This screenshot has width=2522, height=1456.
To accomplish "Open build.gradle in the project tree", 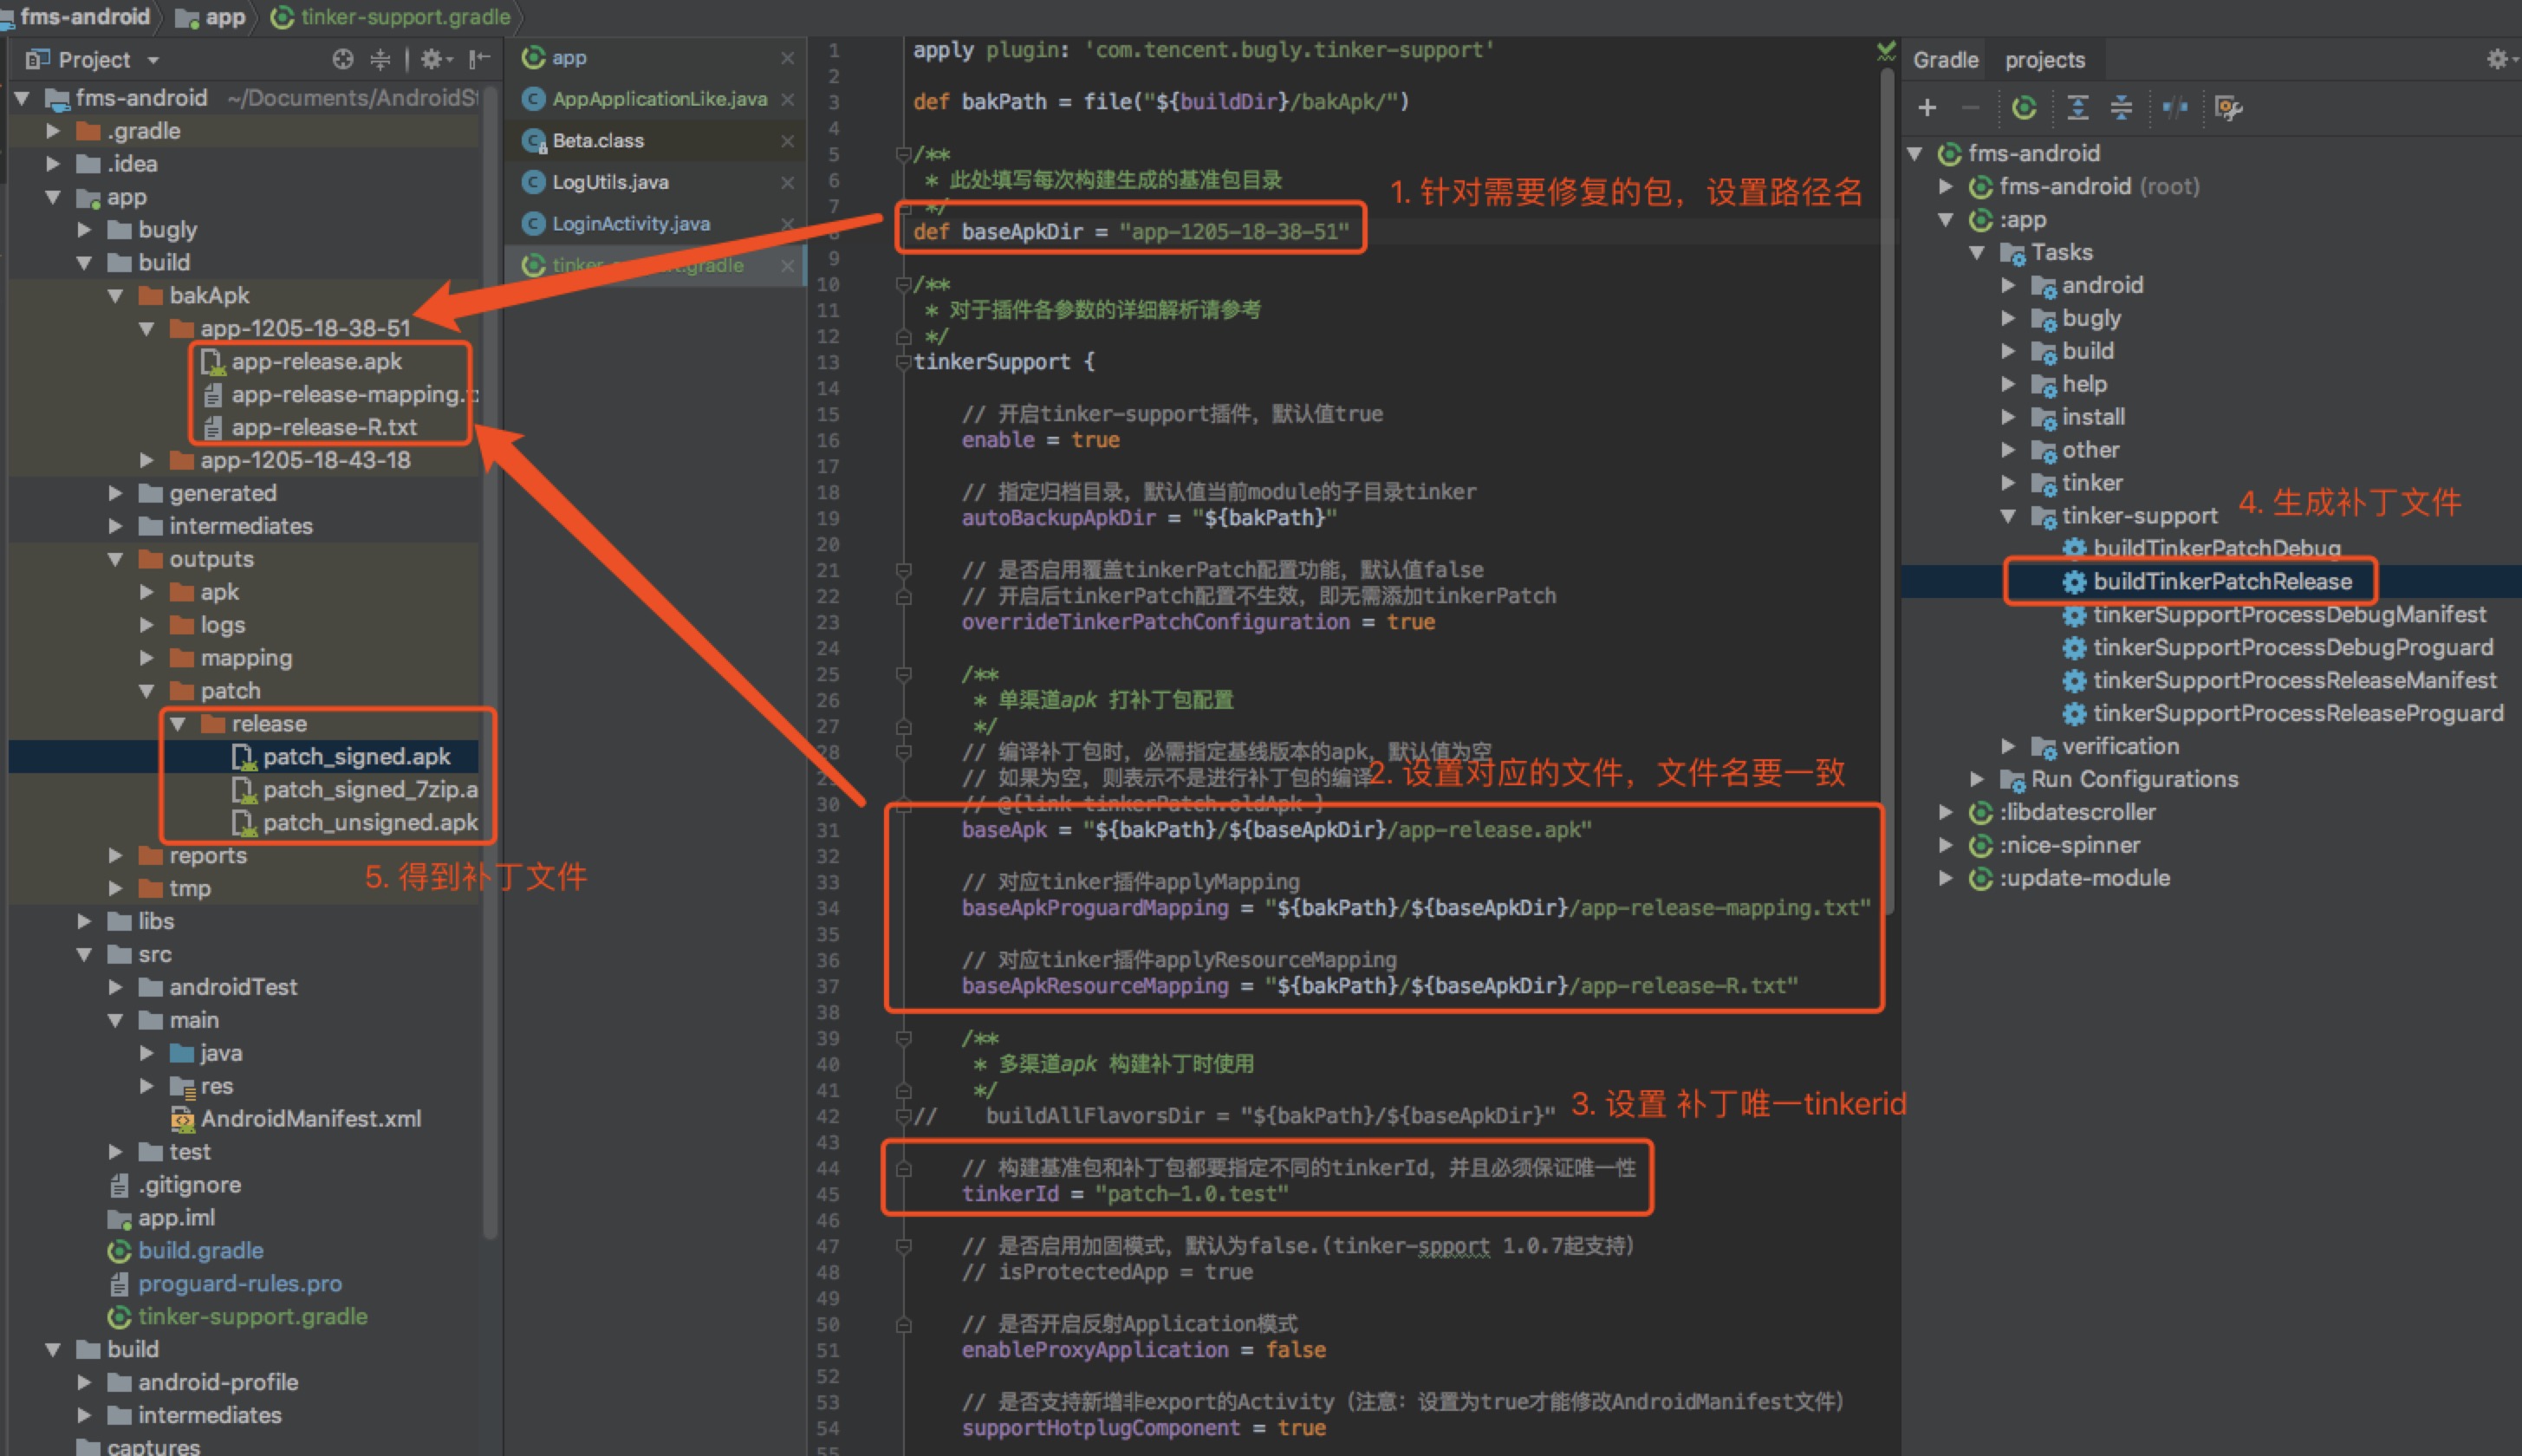I will (200, 1251).
